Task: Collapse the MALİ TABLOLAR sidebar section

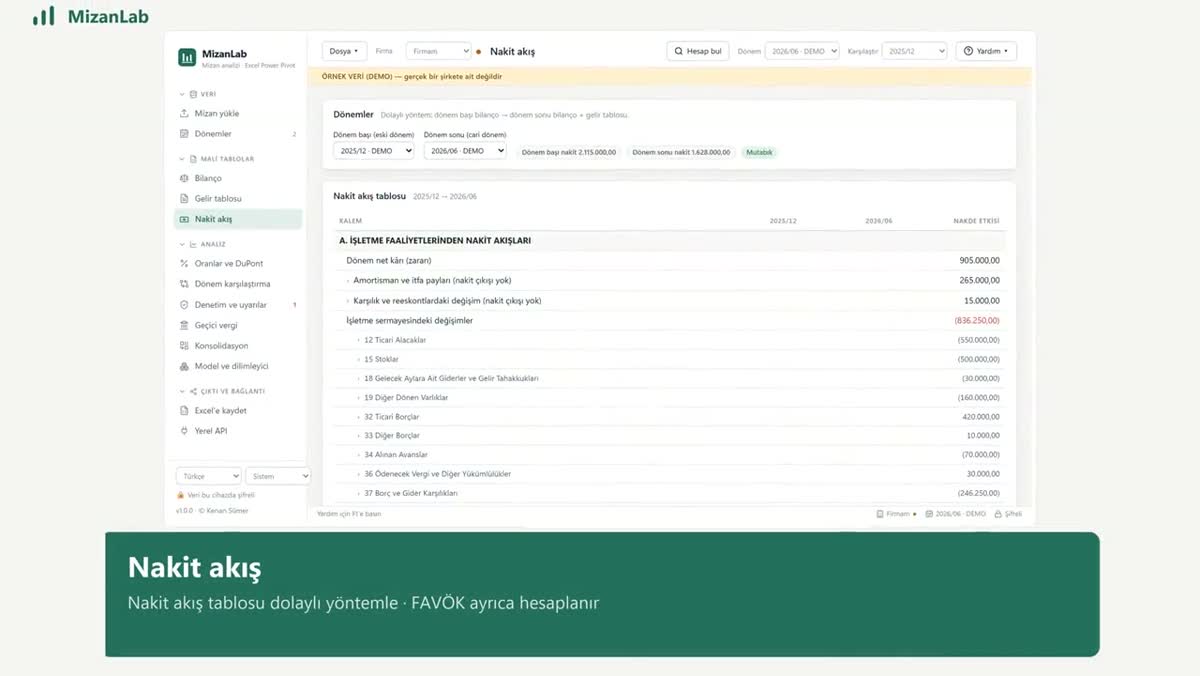Action: tap(182, 159)
